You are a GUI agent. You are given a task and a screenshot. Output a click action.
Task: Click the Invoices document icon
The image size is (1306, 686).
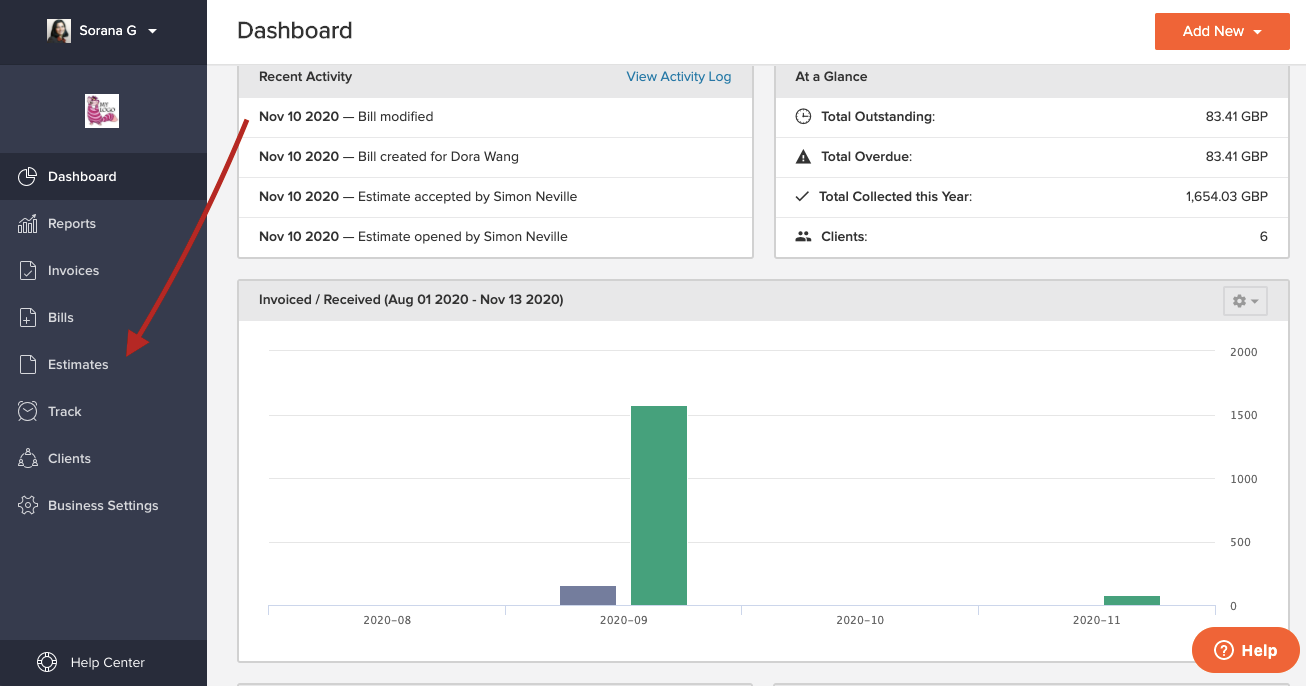(x=28, y=271)
